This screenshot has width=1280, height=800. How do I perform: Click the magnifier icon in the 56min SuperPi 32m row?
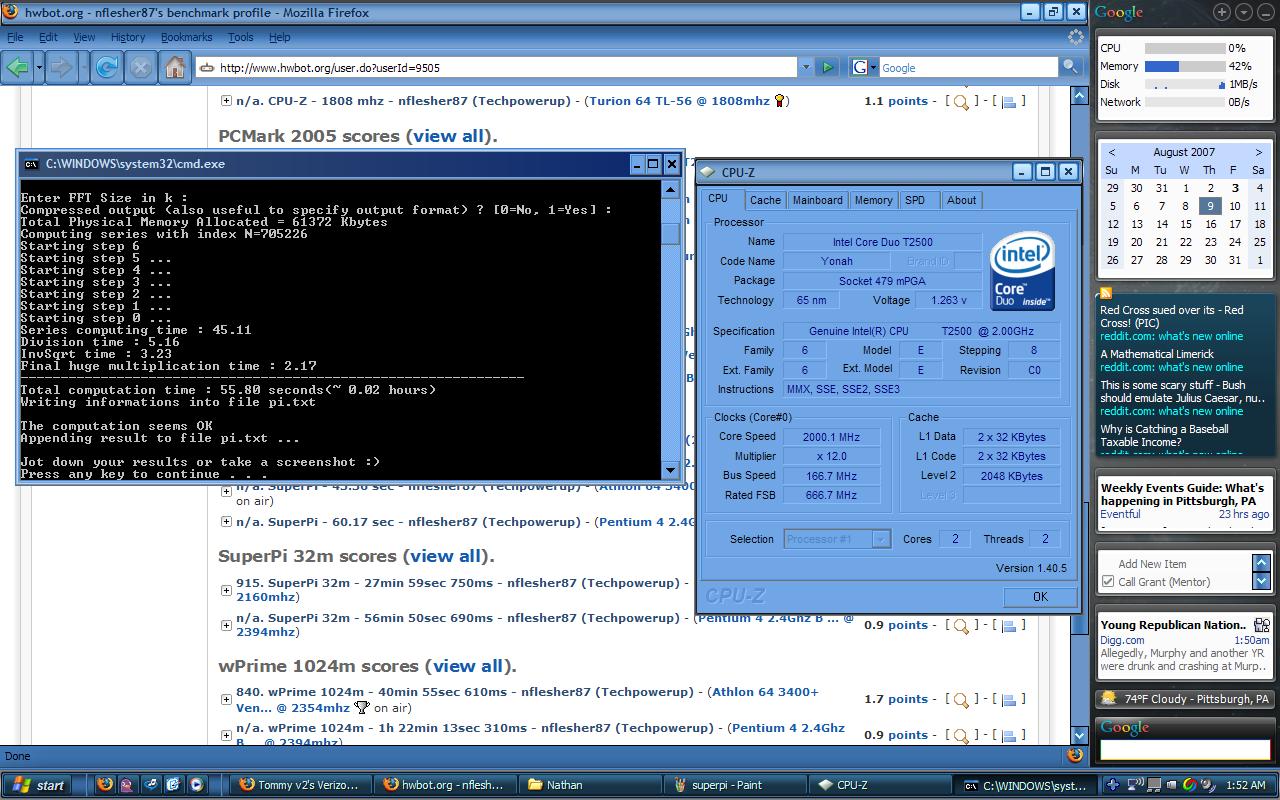click(x=961, y=626)
